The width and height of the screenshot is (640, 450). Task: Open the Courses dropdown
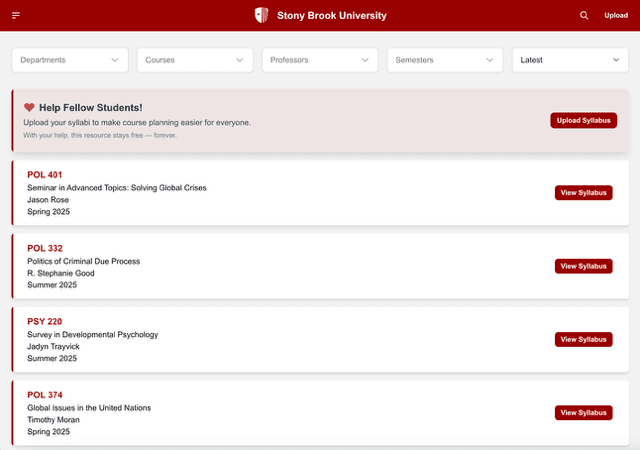pyautogui.click(x=195, y=60)
